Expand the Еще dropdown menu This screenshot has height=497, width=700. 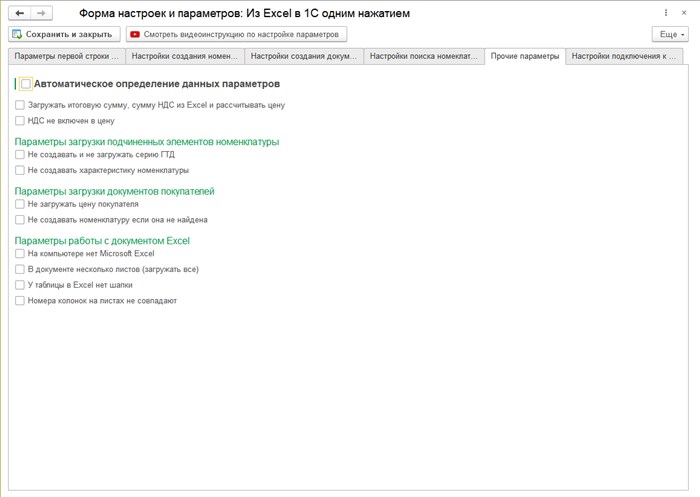pyautogui.click(x=670, y=34)
